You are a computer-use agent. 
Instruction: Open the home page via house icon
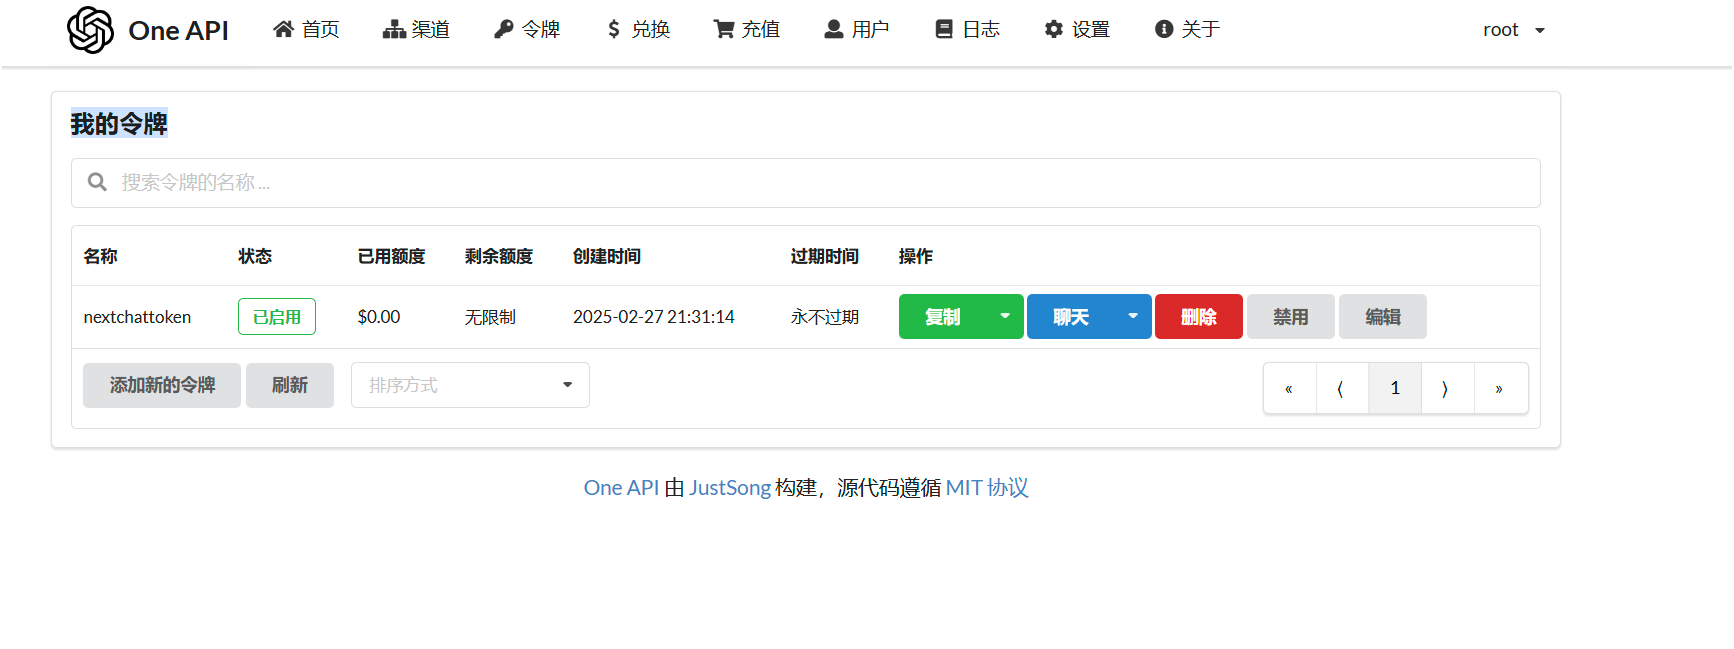coord(284,30)
